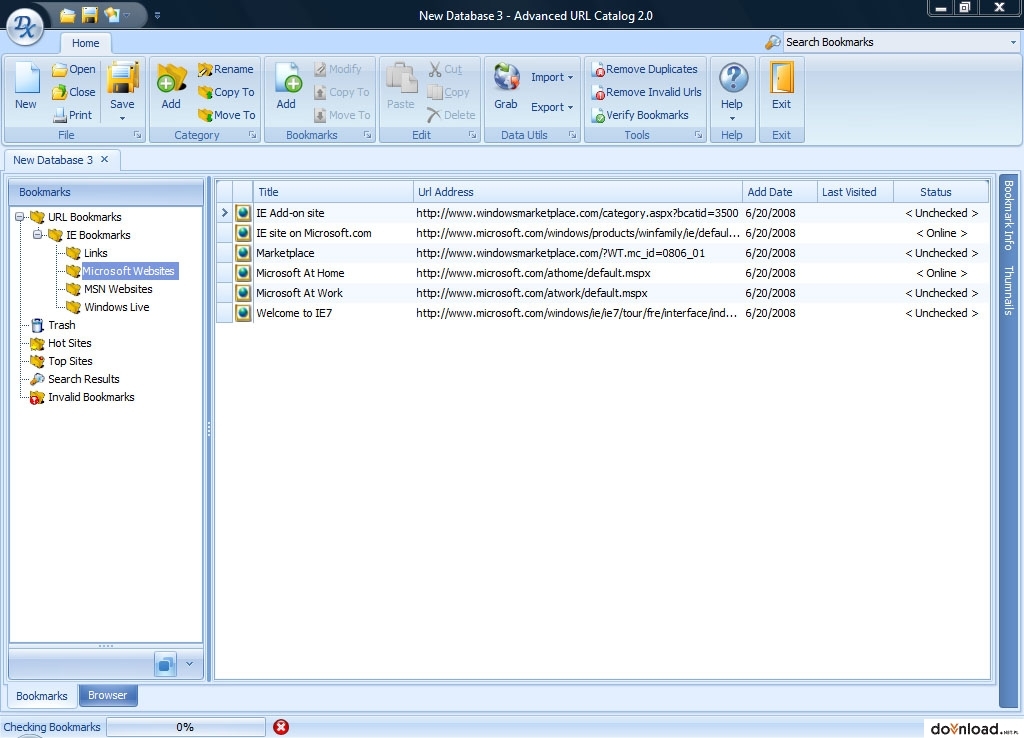Viewport: 1024px width, 738px height.
Task: Click Remove Invalid Urls
Action: pyautogui.click(x=647, y=92)
